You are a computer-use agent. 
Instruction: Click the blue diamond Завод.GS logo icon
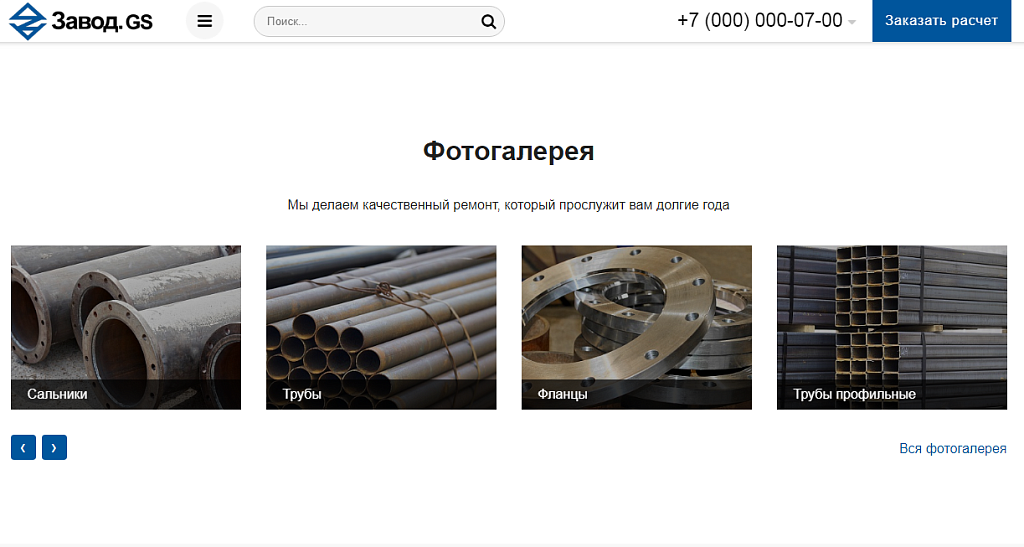27,21
